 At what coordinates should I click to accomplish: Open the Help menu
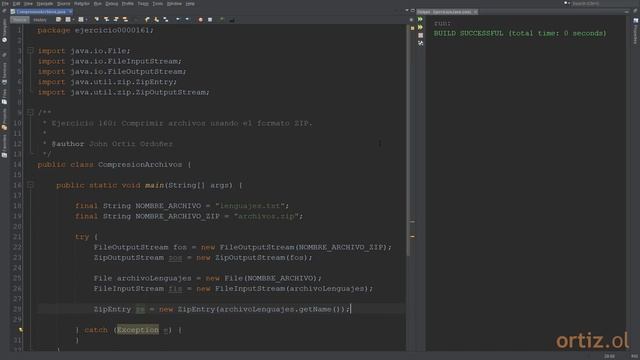(x=190, y=4)
